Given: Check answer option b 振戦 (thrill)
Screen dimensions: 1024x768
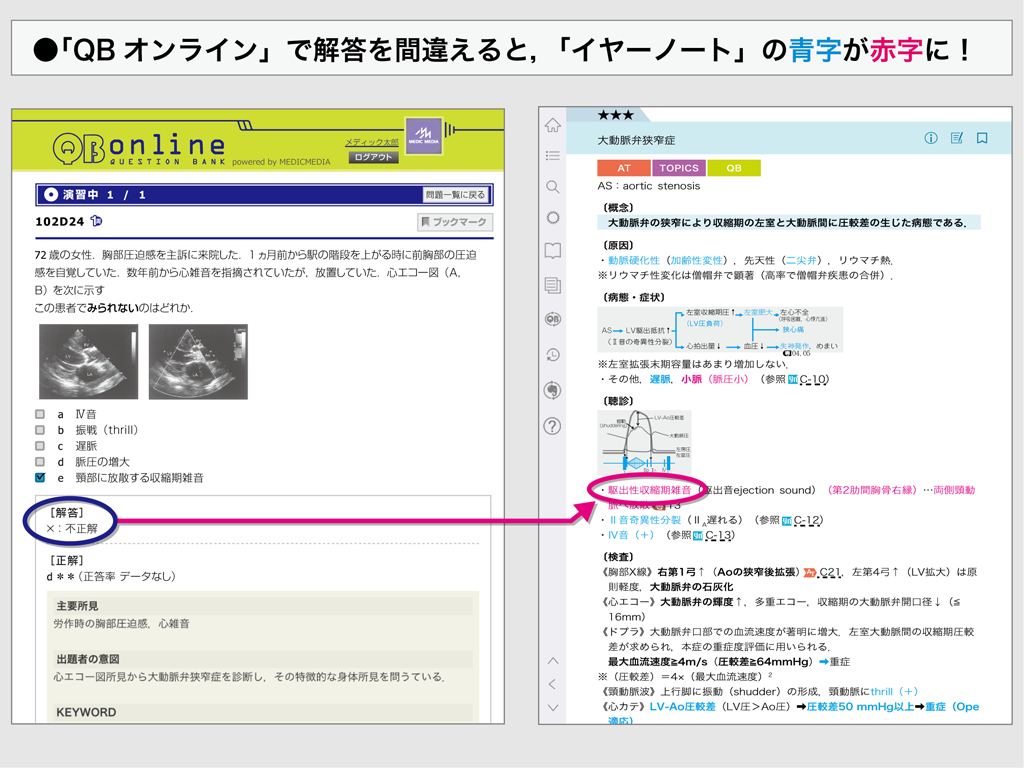Looking at the screenshot, I should [x=40, y=430].
